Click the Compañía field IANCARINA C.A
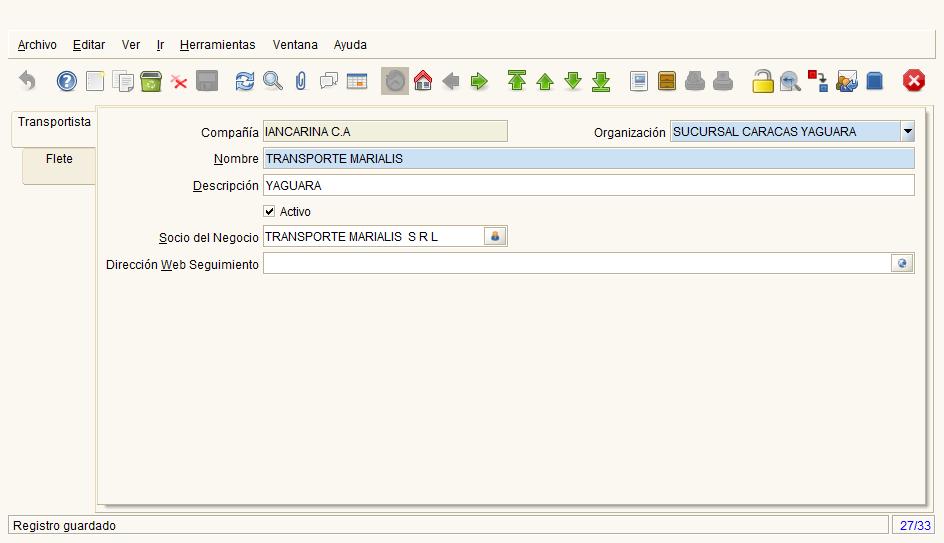This screenshot has height=543, width=944. (x=385, y=131)
